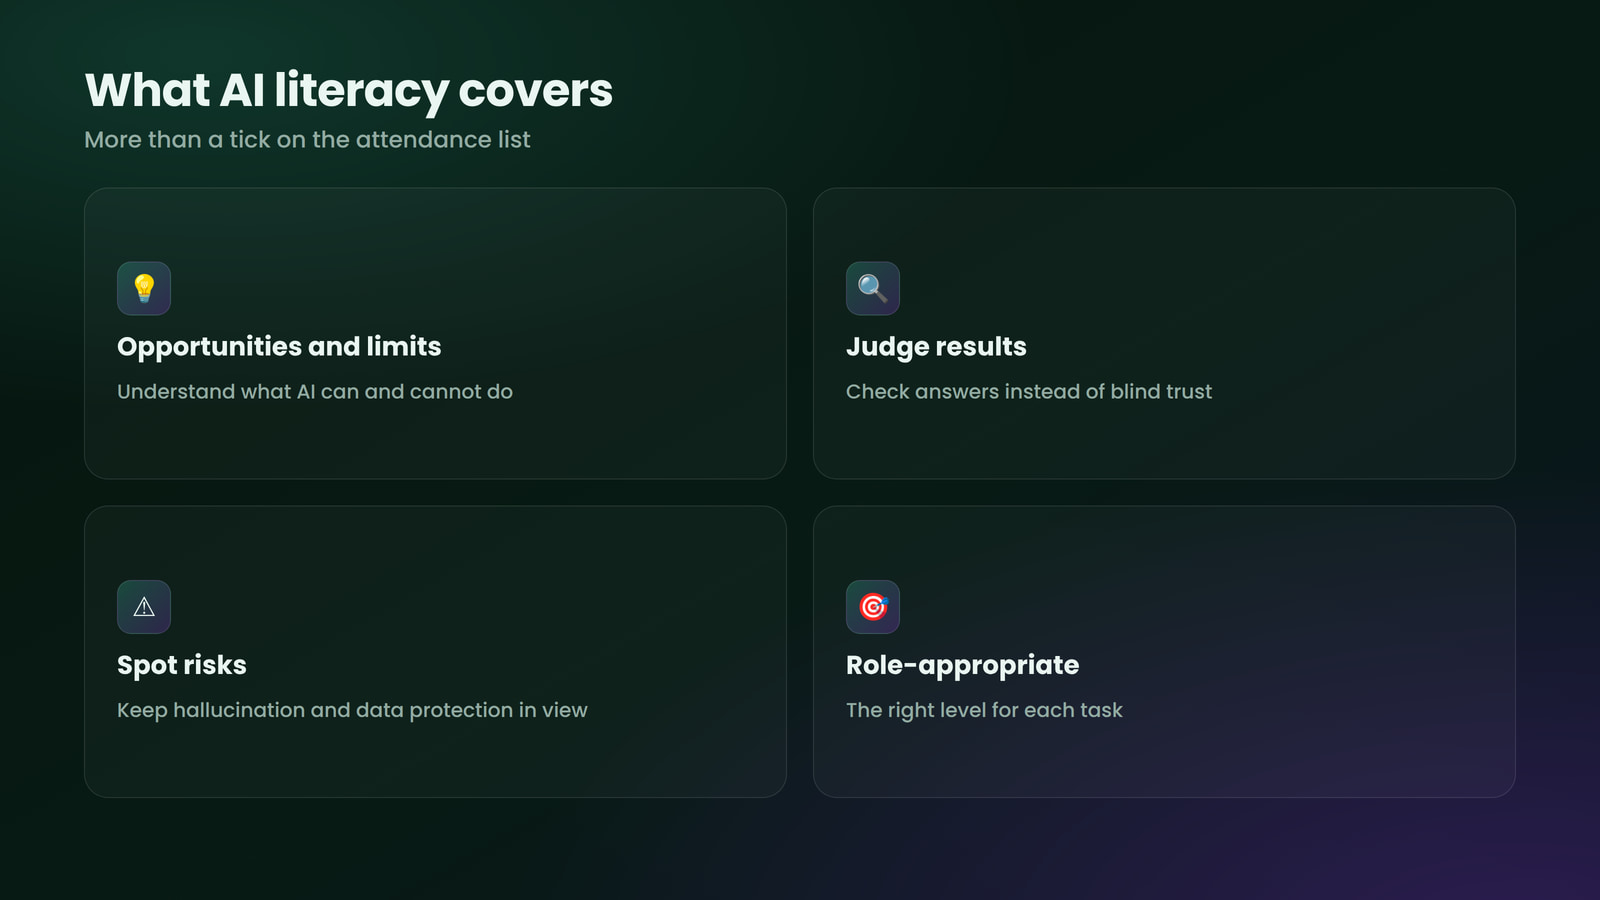Click the word 'hallucination' in Spot risks card
This screenshot has height=900, width=1600.
click(239, 710)
